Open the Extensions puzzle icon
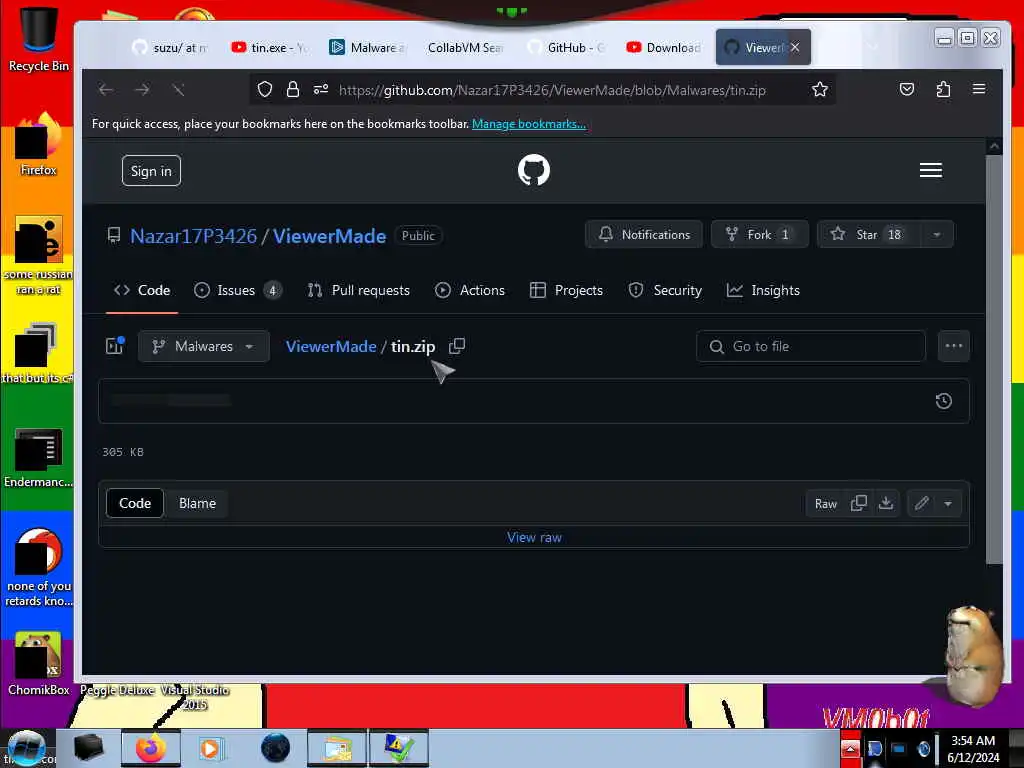Viewport: 1024px width, 768px height. [943, 89]
